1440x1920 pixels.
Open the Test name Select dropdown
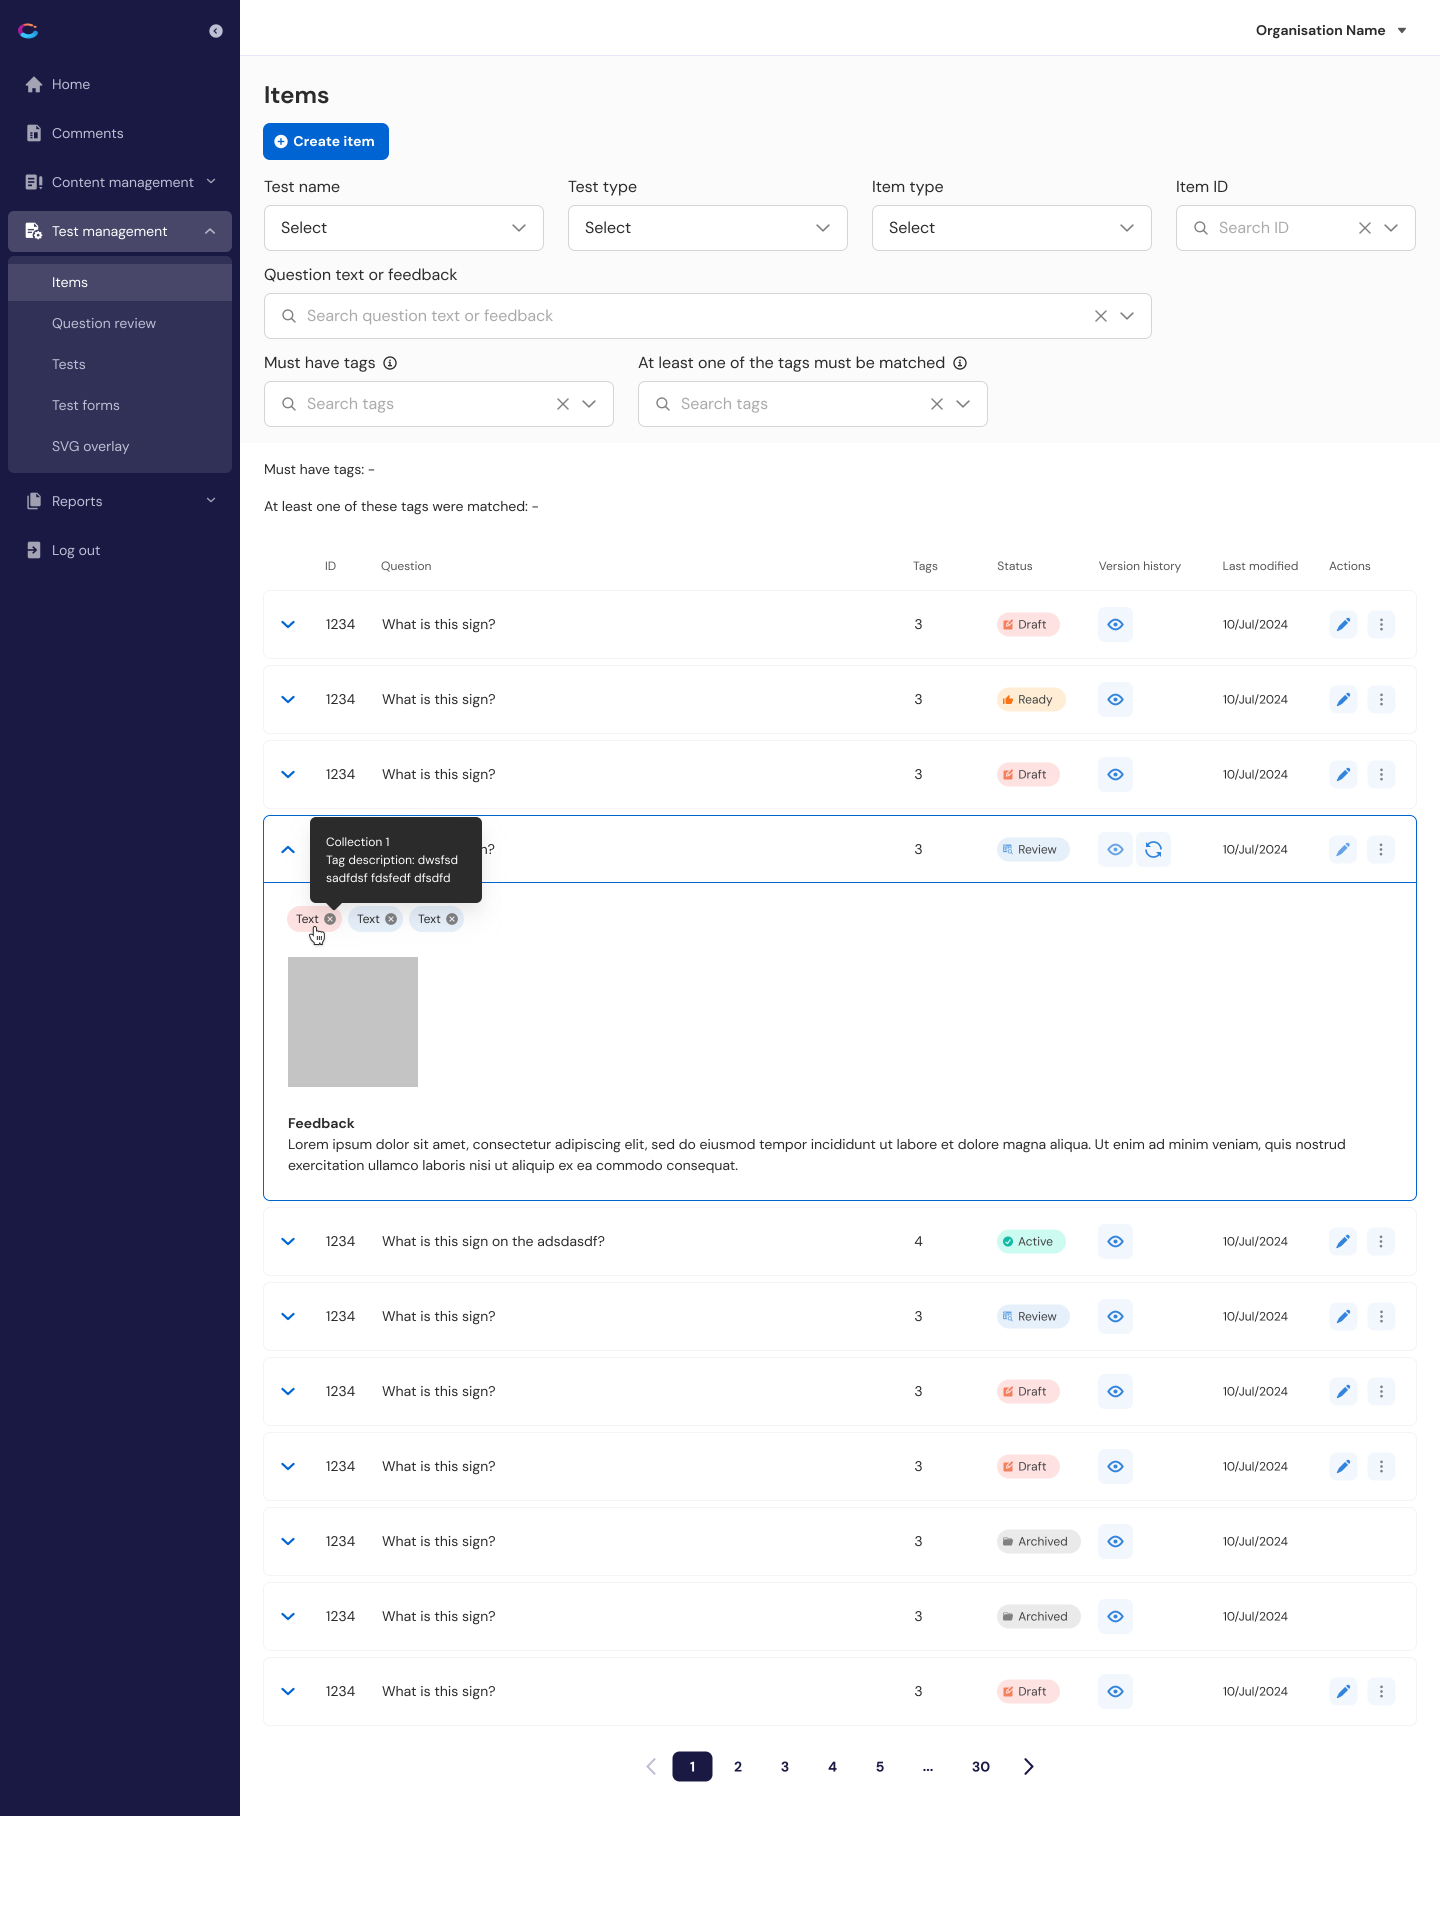point(403,228)
